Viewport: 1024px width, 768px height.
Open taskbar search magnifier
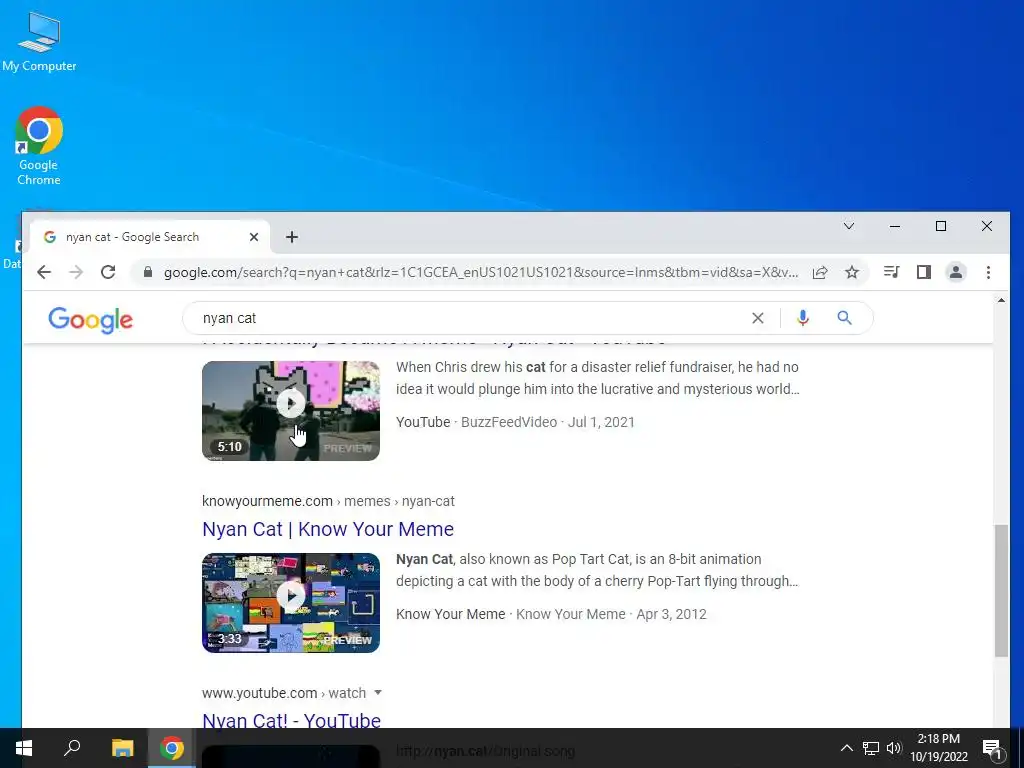click(x=72, y=748)
